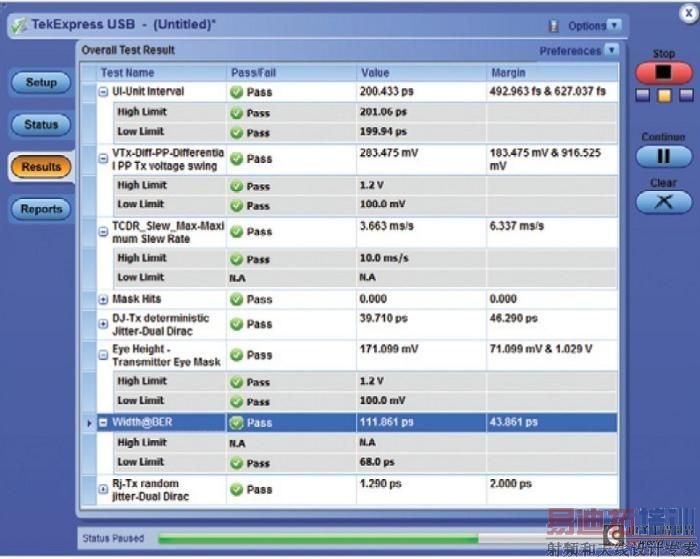Expand the DJ-Tx deterministic Jitter row
Image resolution: width=700 pixels, height=559 pixels.
[x=103, y=324]
